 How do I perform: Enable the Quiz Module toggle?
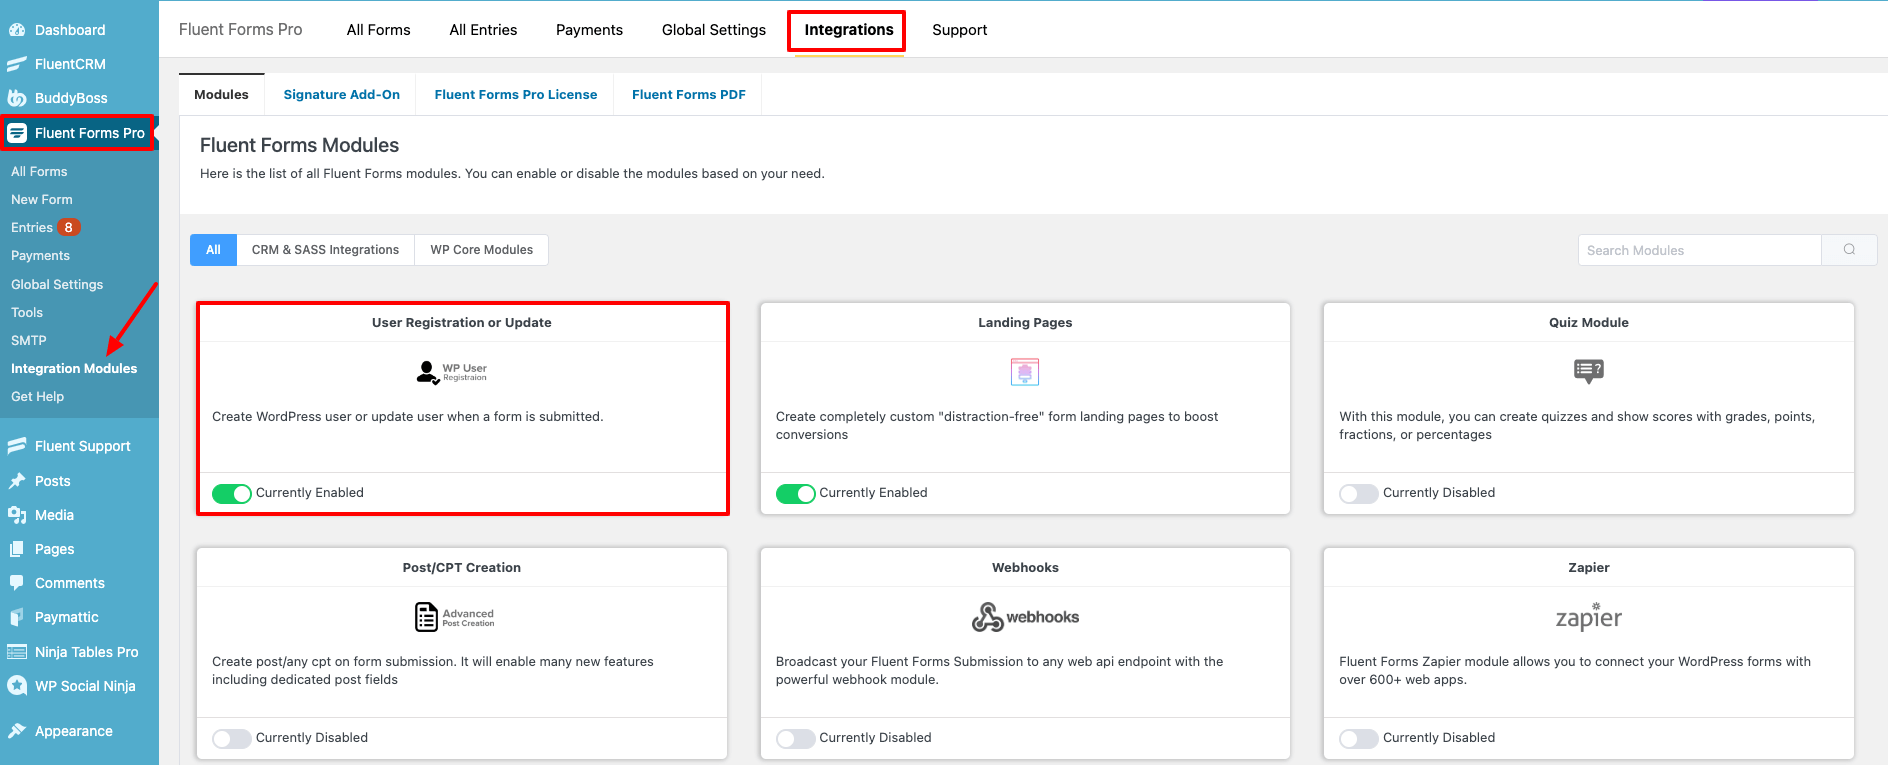(x=1359, y=493)
